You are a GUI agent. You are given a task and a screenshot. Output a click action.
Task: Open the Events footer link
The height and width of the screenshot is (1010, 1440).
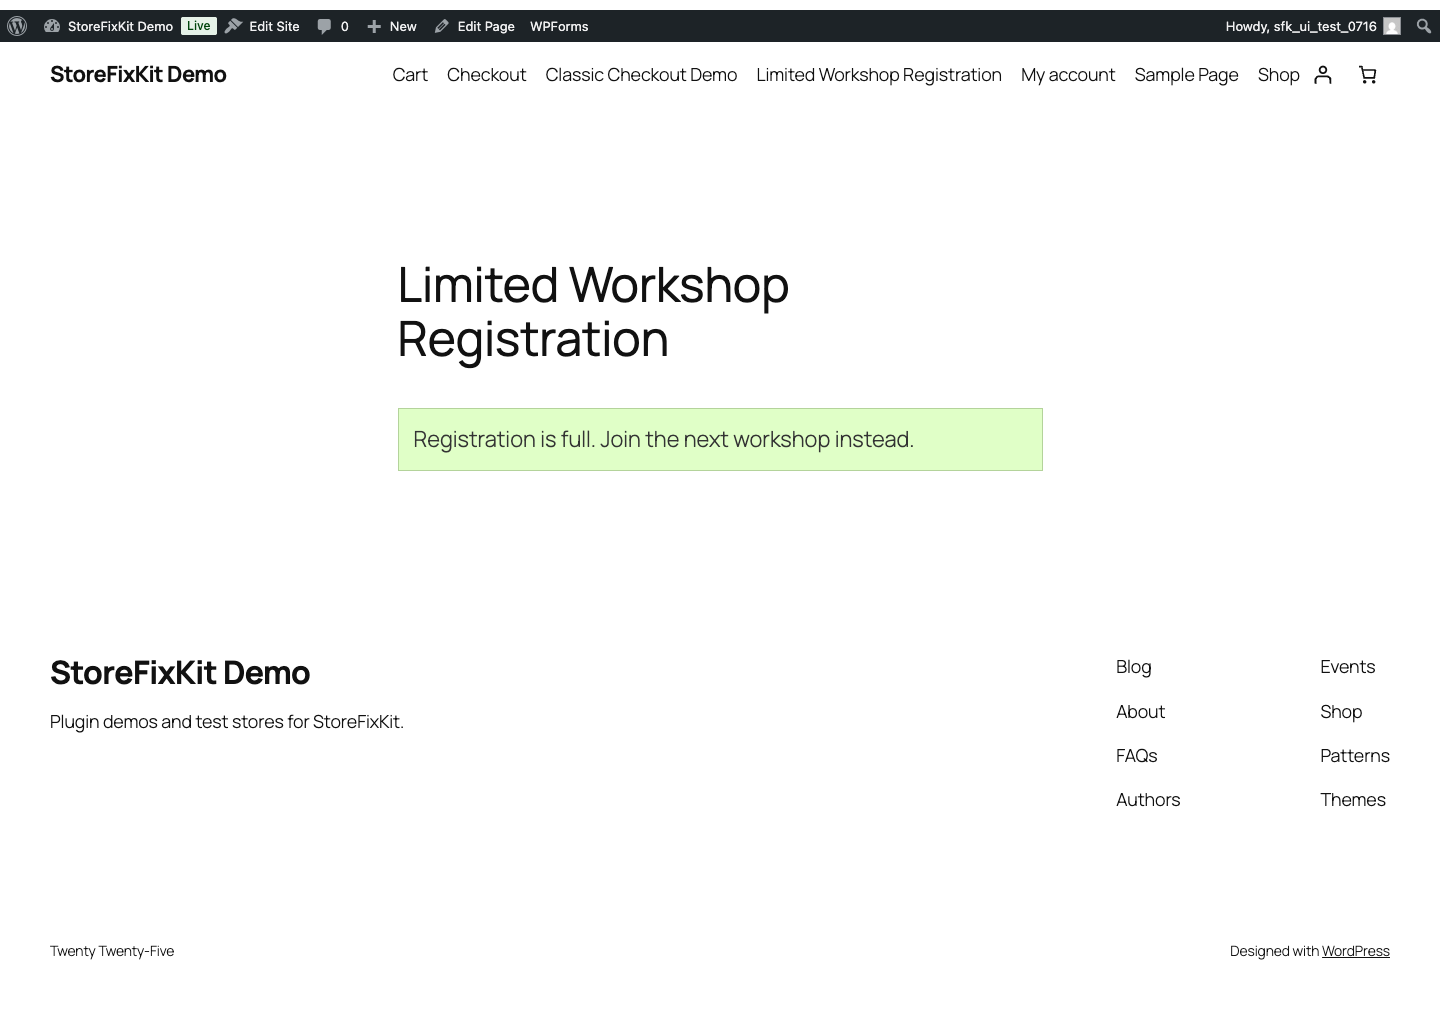pyautogui.click(x=1347, y=667)
